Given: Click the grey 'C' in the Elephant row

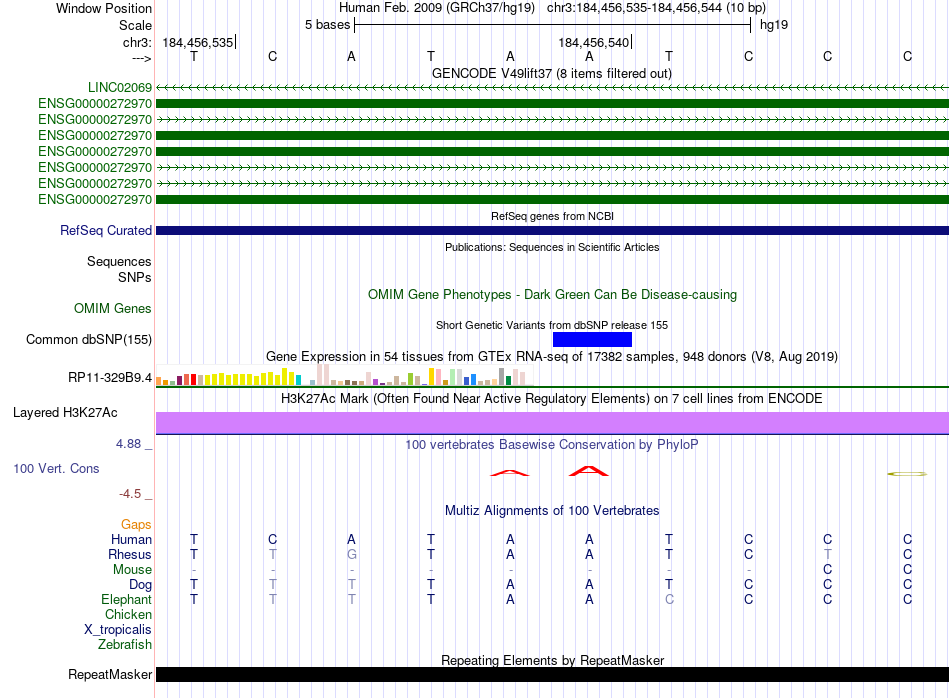Looking at the screenshot, I should point(669,599).
